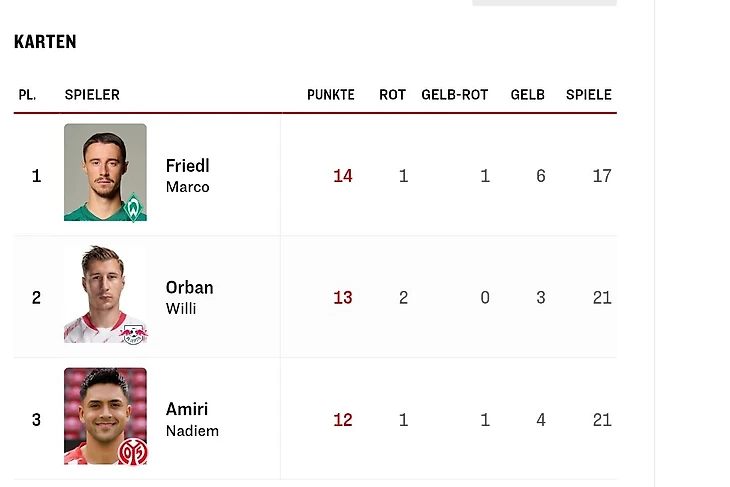
Task: Click Friedl's 14 points value
Action: point(343,176)
